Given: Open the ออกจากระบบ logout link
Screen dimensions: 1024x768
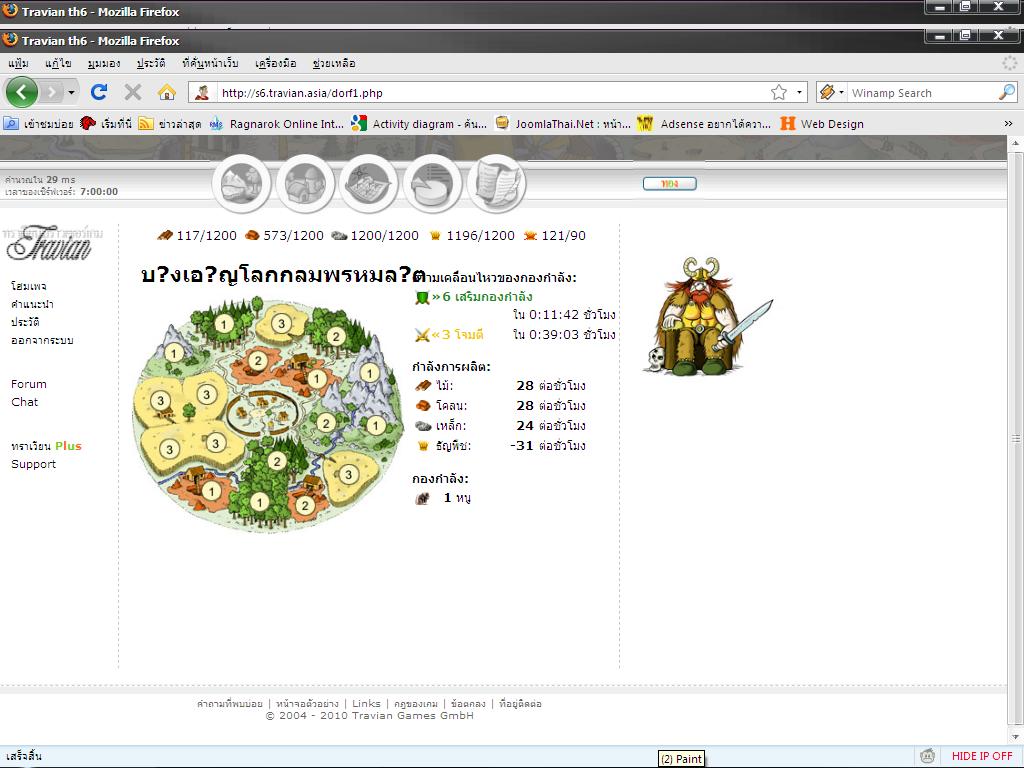Looking at the screenshot, I should point(42,340).
